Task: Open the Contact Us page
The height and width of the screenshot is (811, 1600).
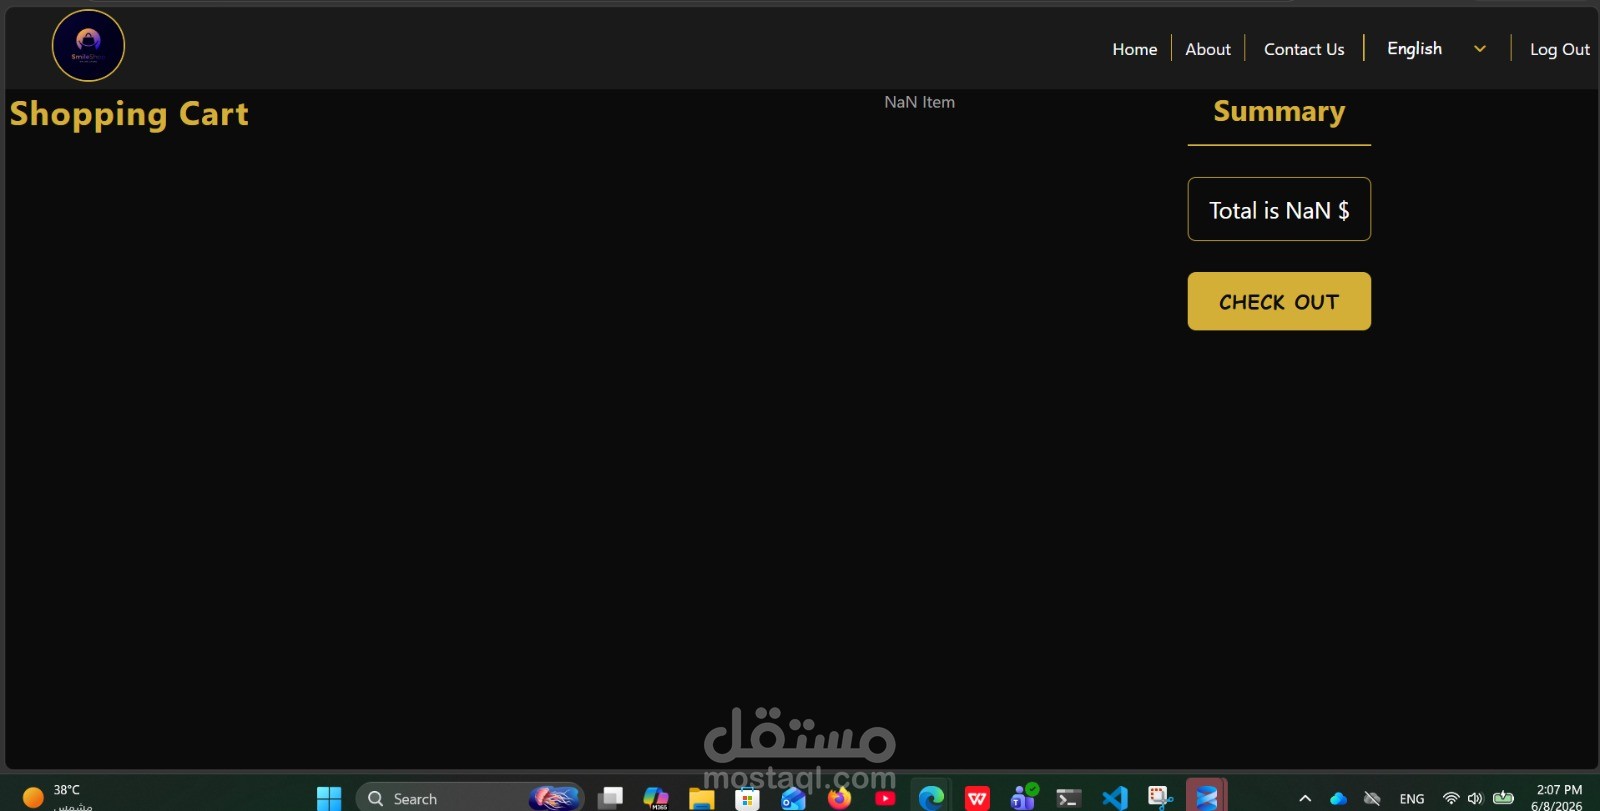Action: [x=1304, y=49]
